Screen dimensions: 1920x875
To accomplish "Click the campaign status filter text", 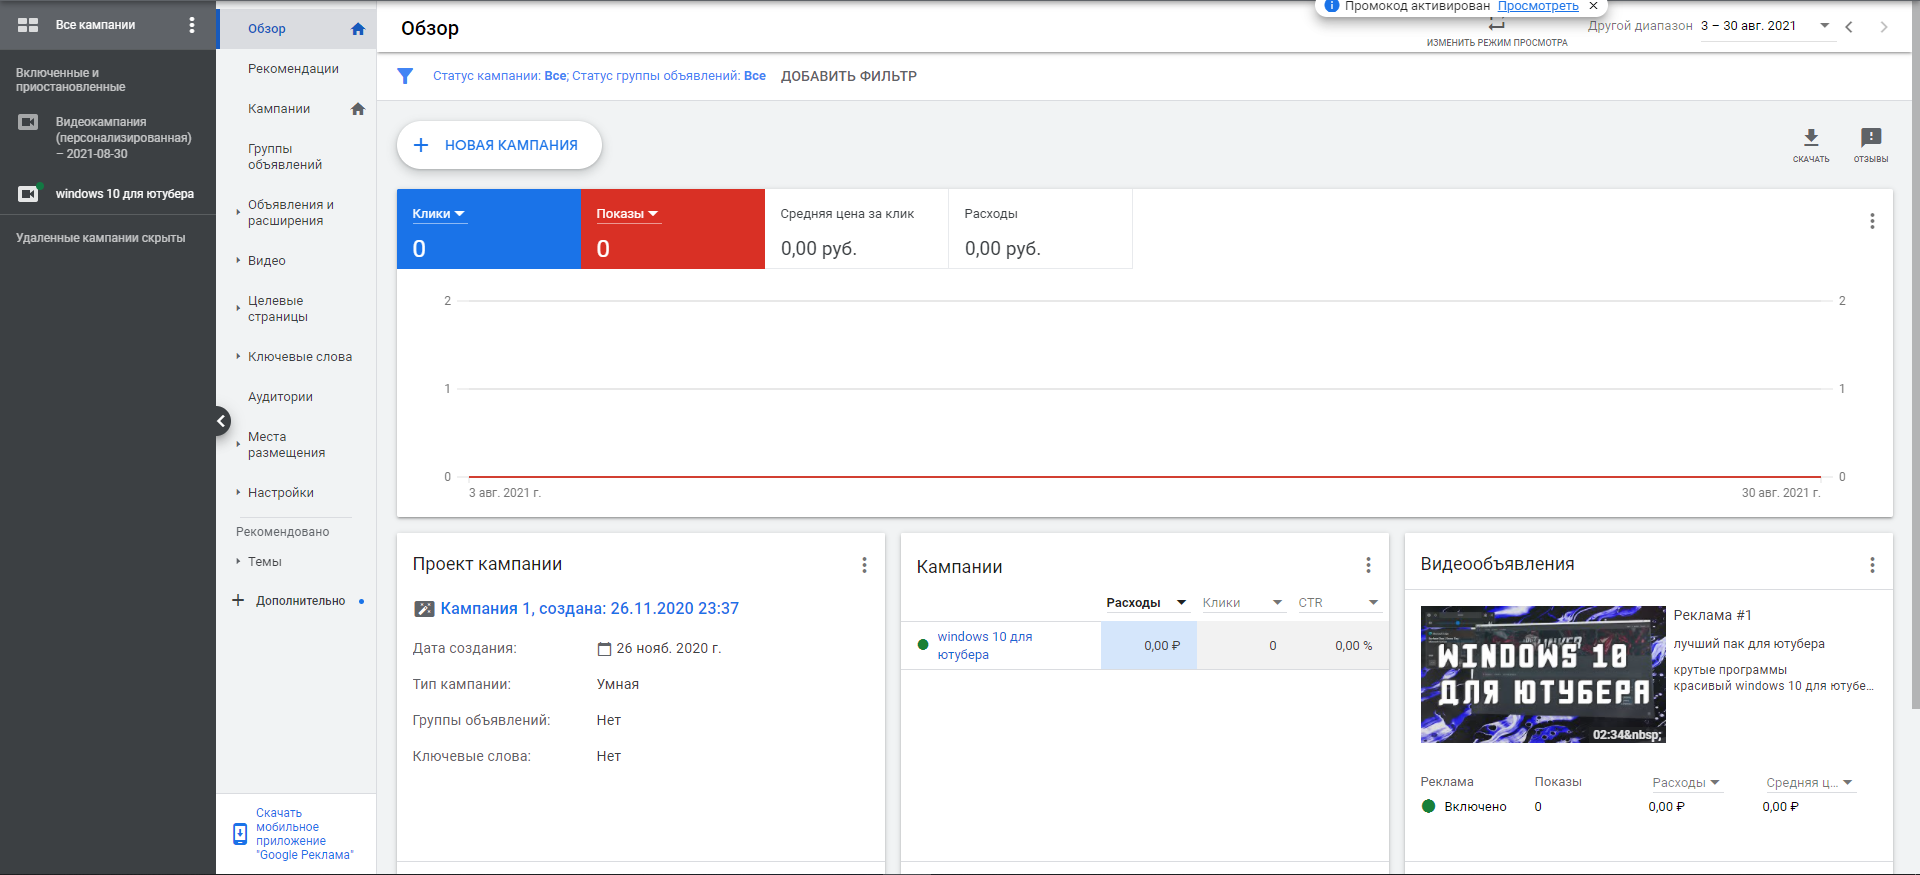I will pos(599,76).
